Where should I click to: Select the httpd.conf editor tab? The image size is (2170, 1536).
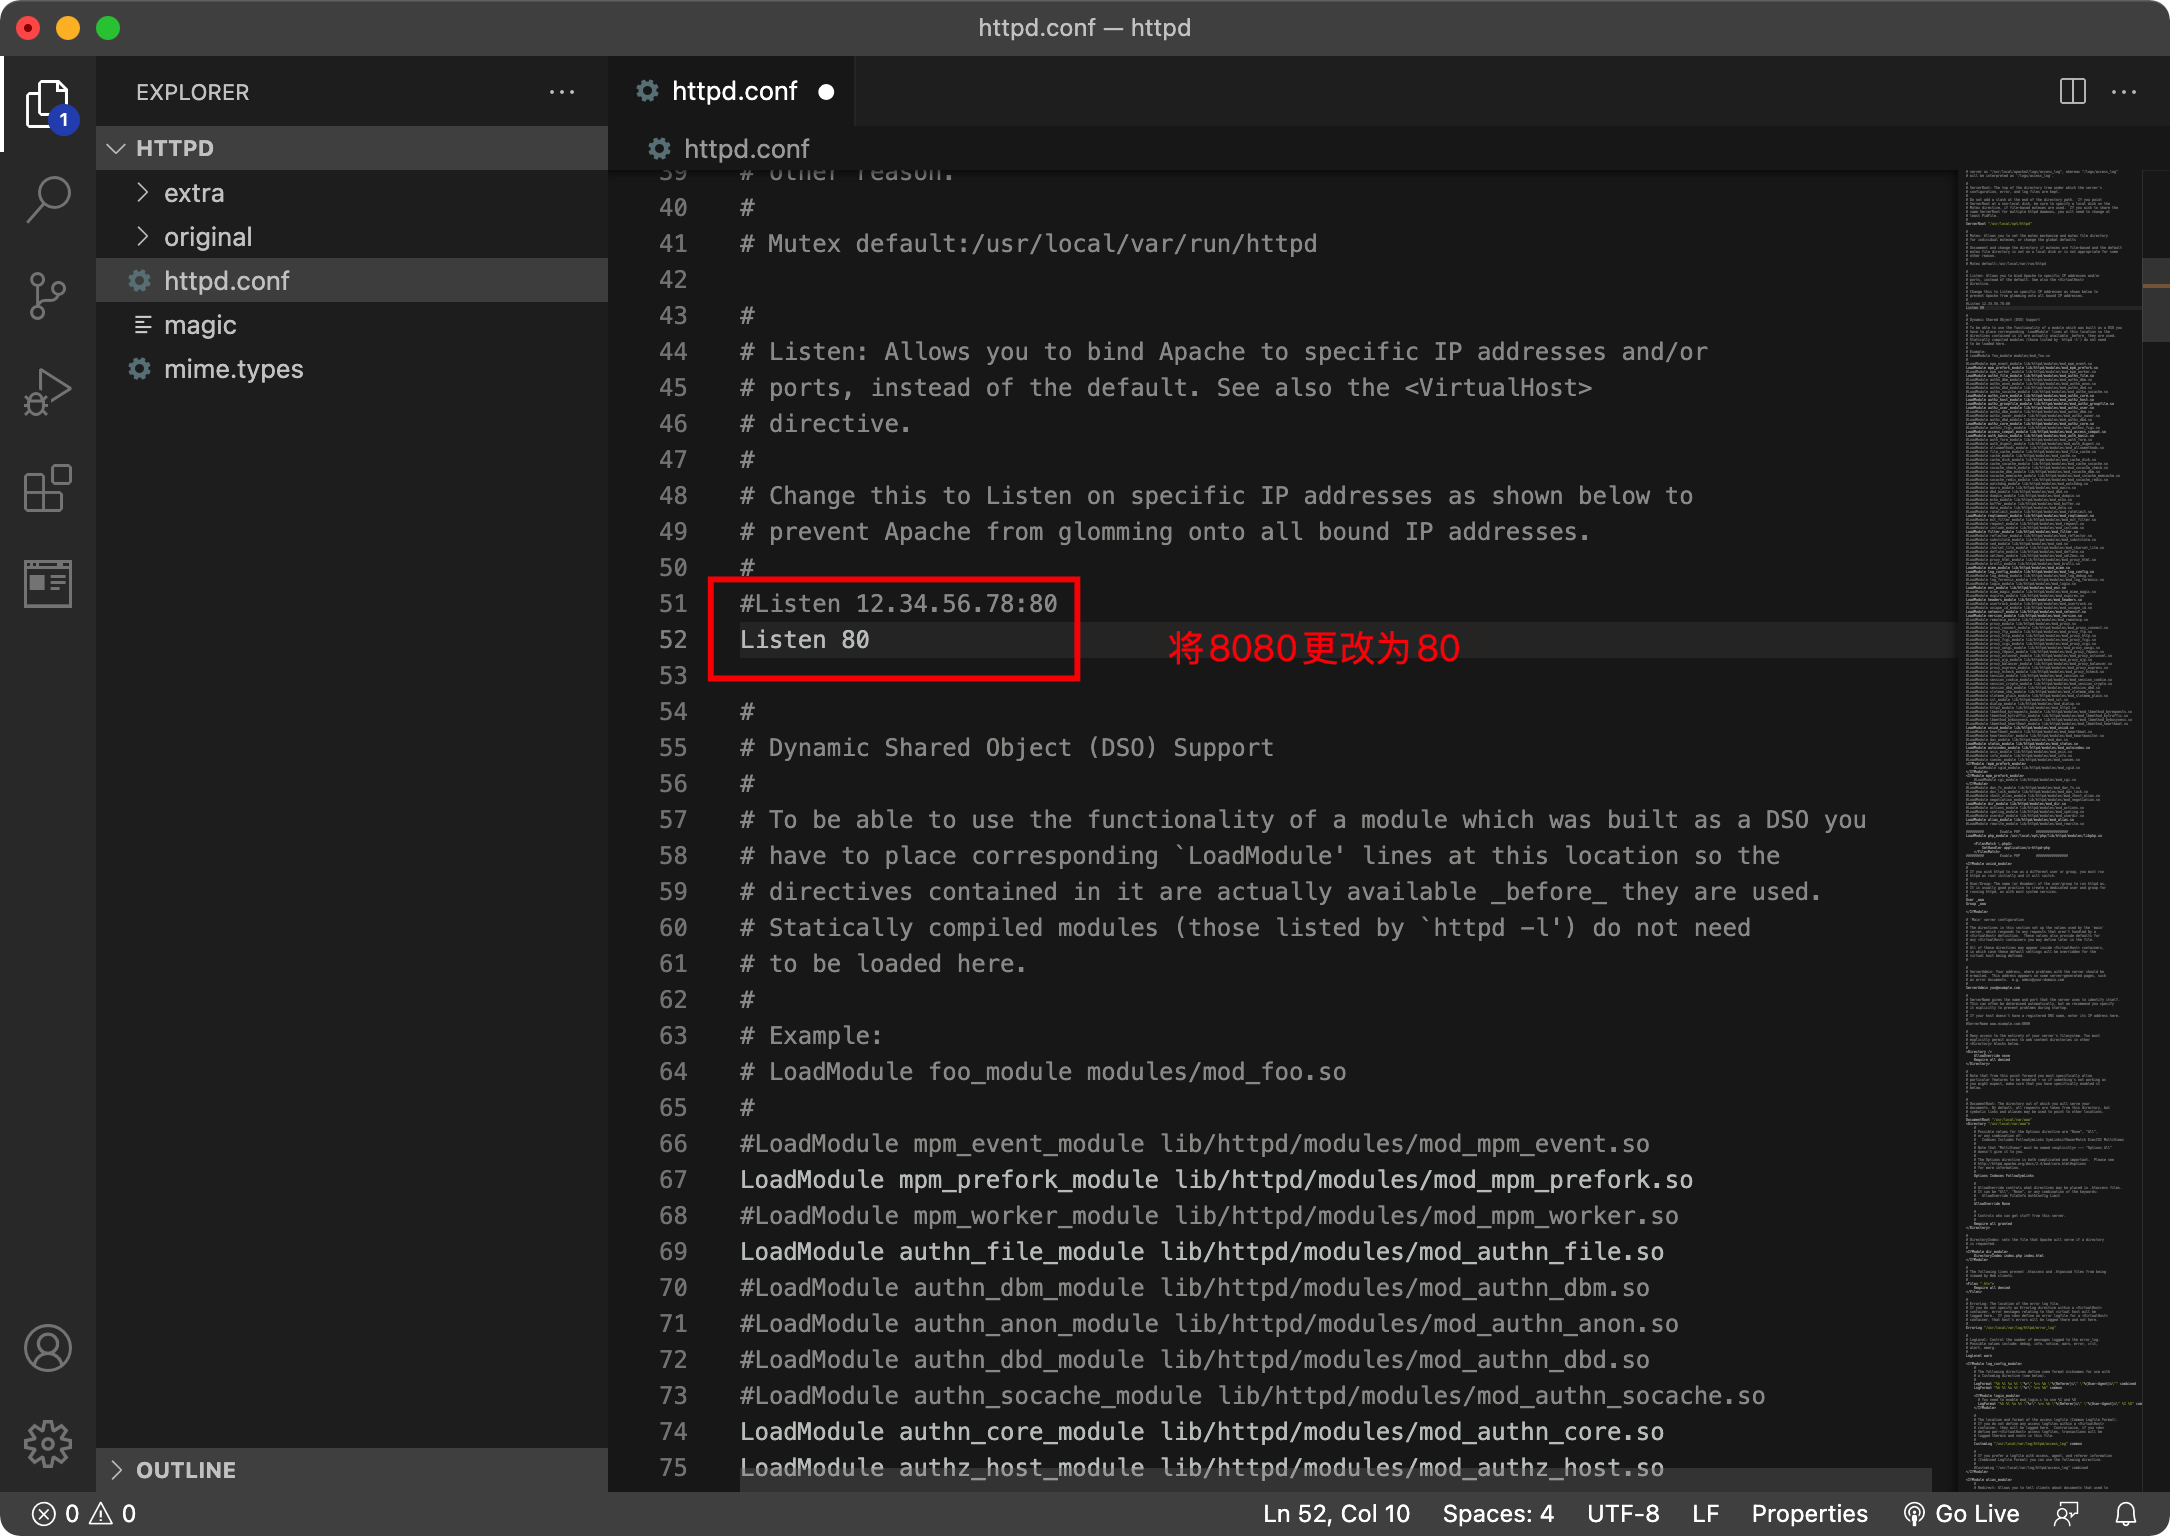pyautogui.click(x=734, y=92)
